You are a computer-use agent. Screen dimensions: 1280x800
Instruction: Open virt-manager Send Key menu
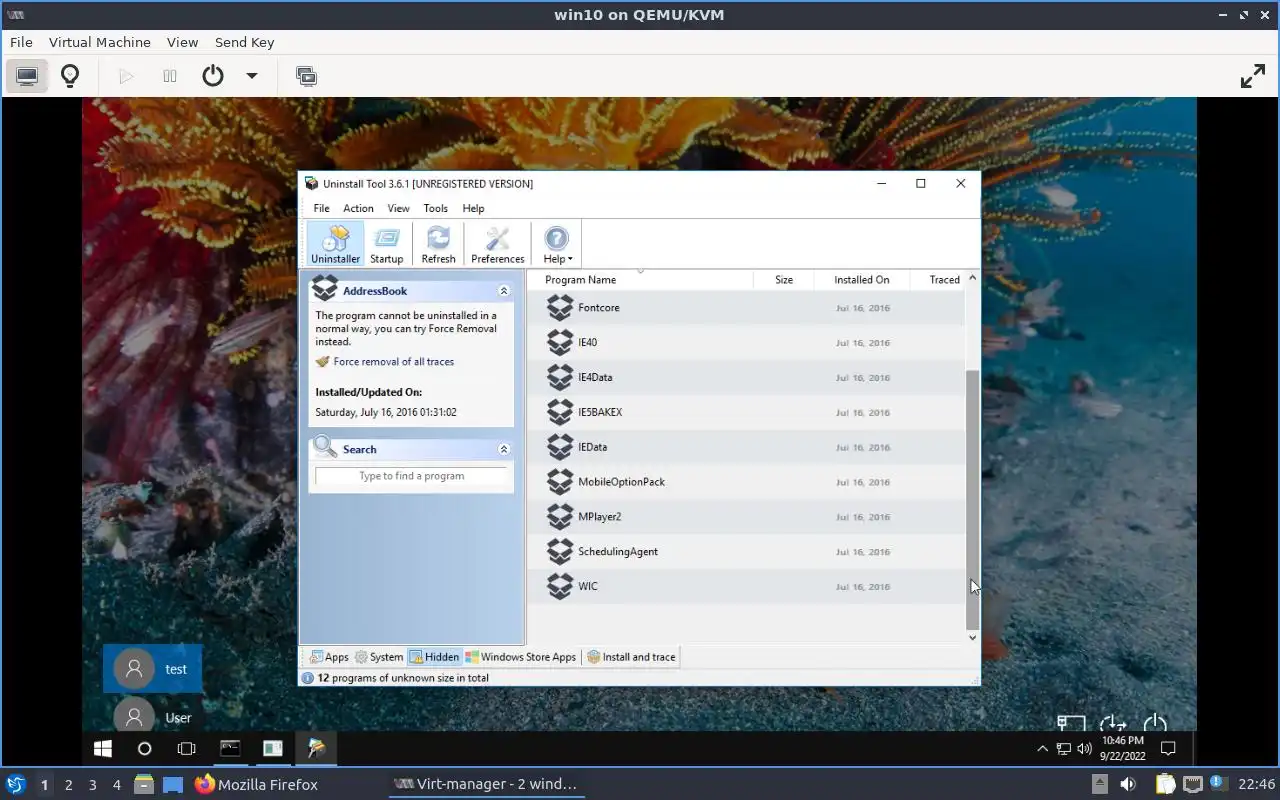click(x=244, y=42)
